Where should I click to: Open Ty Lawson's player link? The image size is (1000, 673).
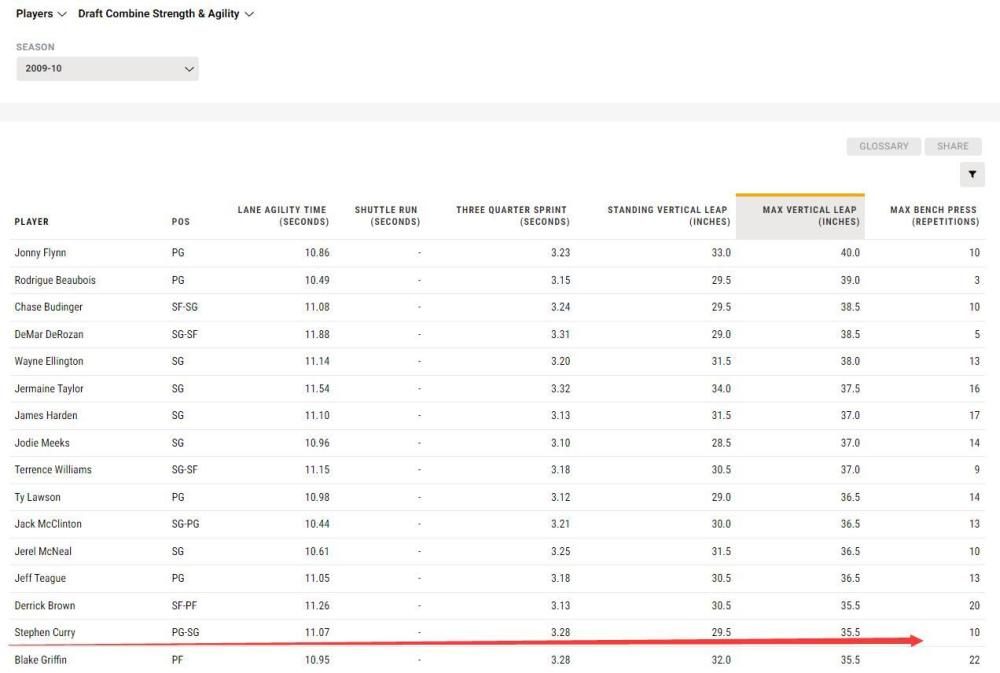click(x=37, y=497)
